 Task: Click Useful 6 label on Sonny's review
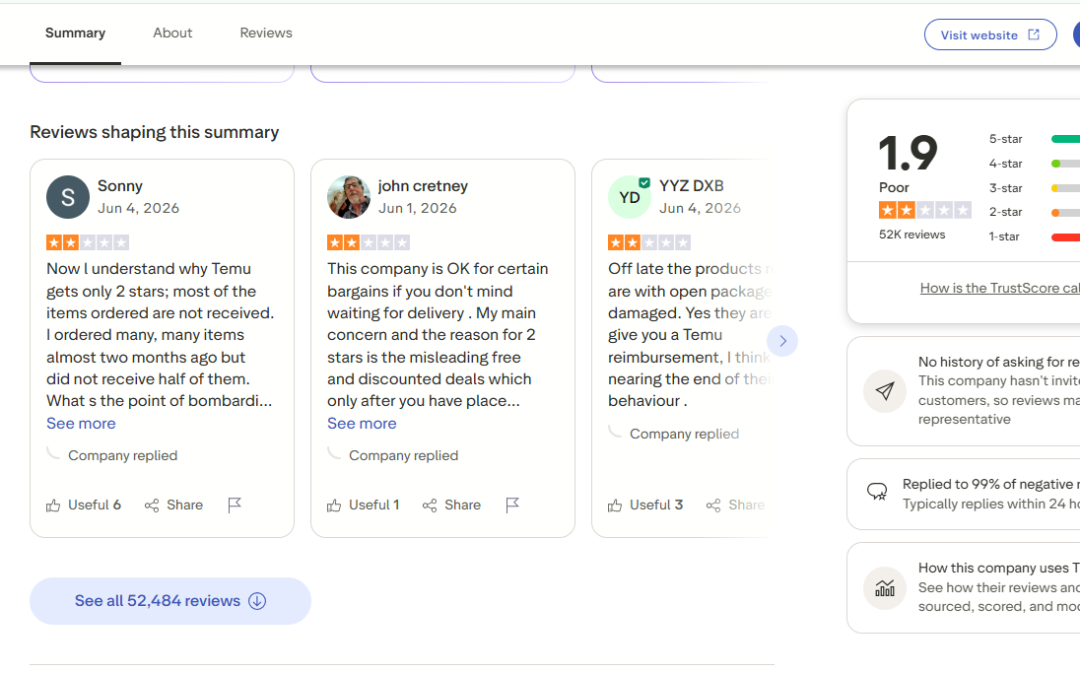(94, 505)
